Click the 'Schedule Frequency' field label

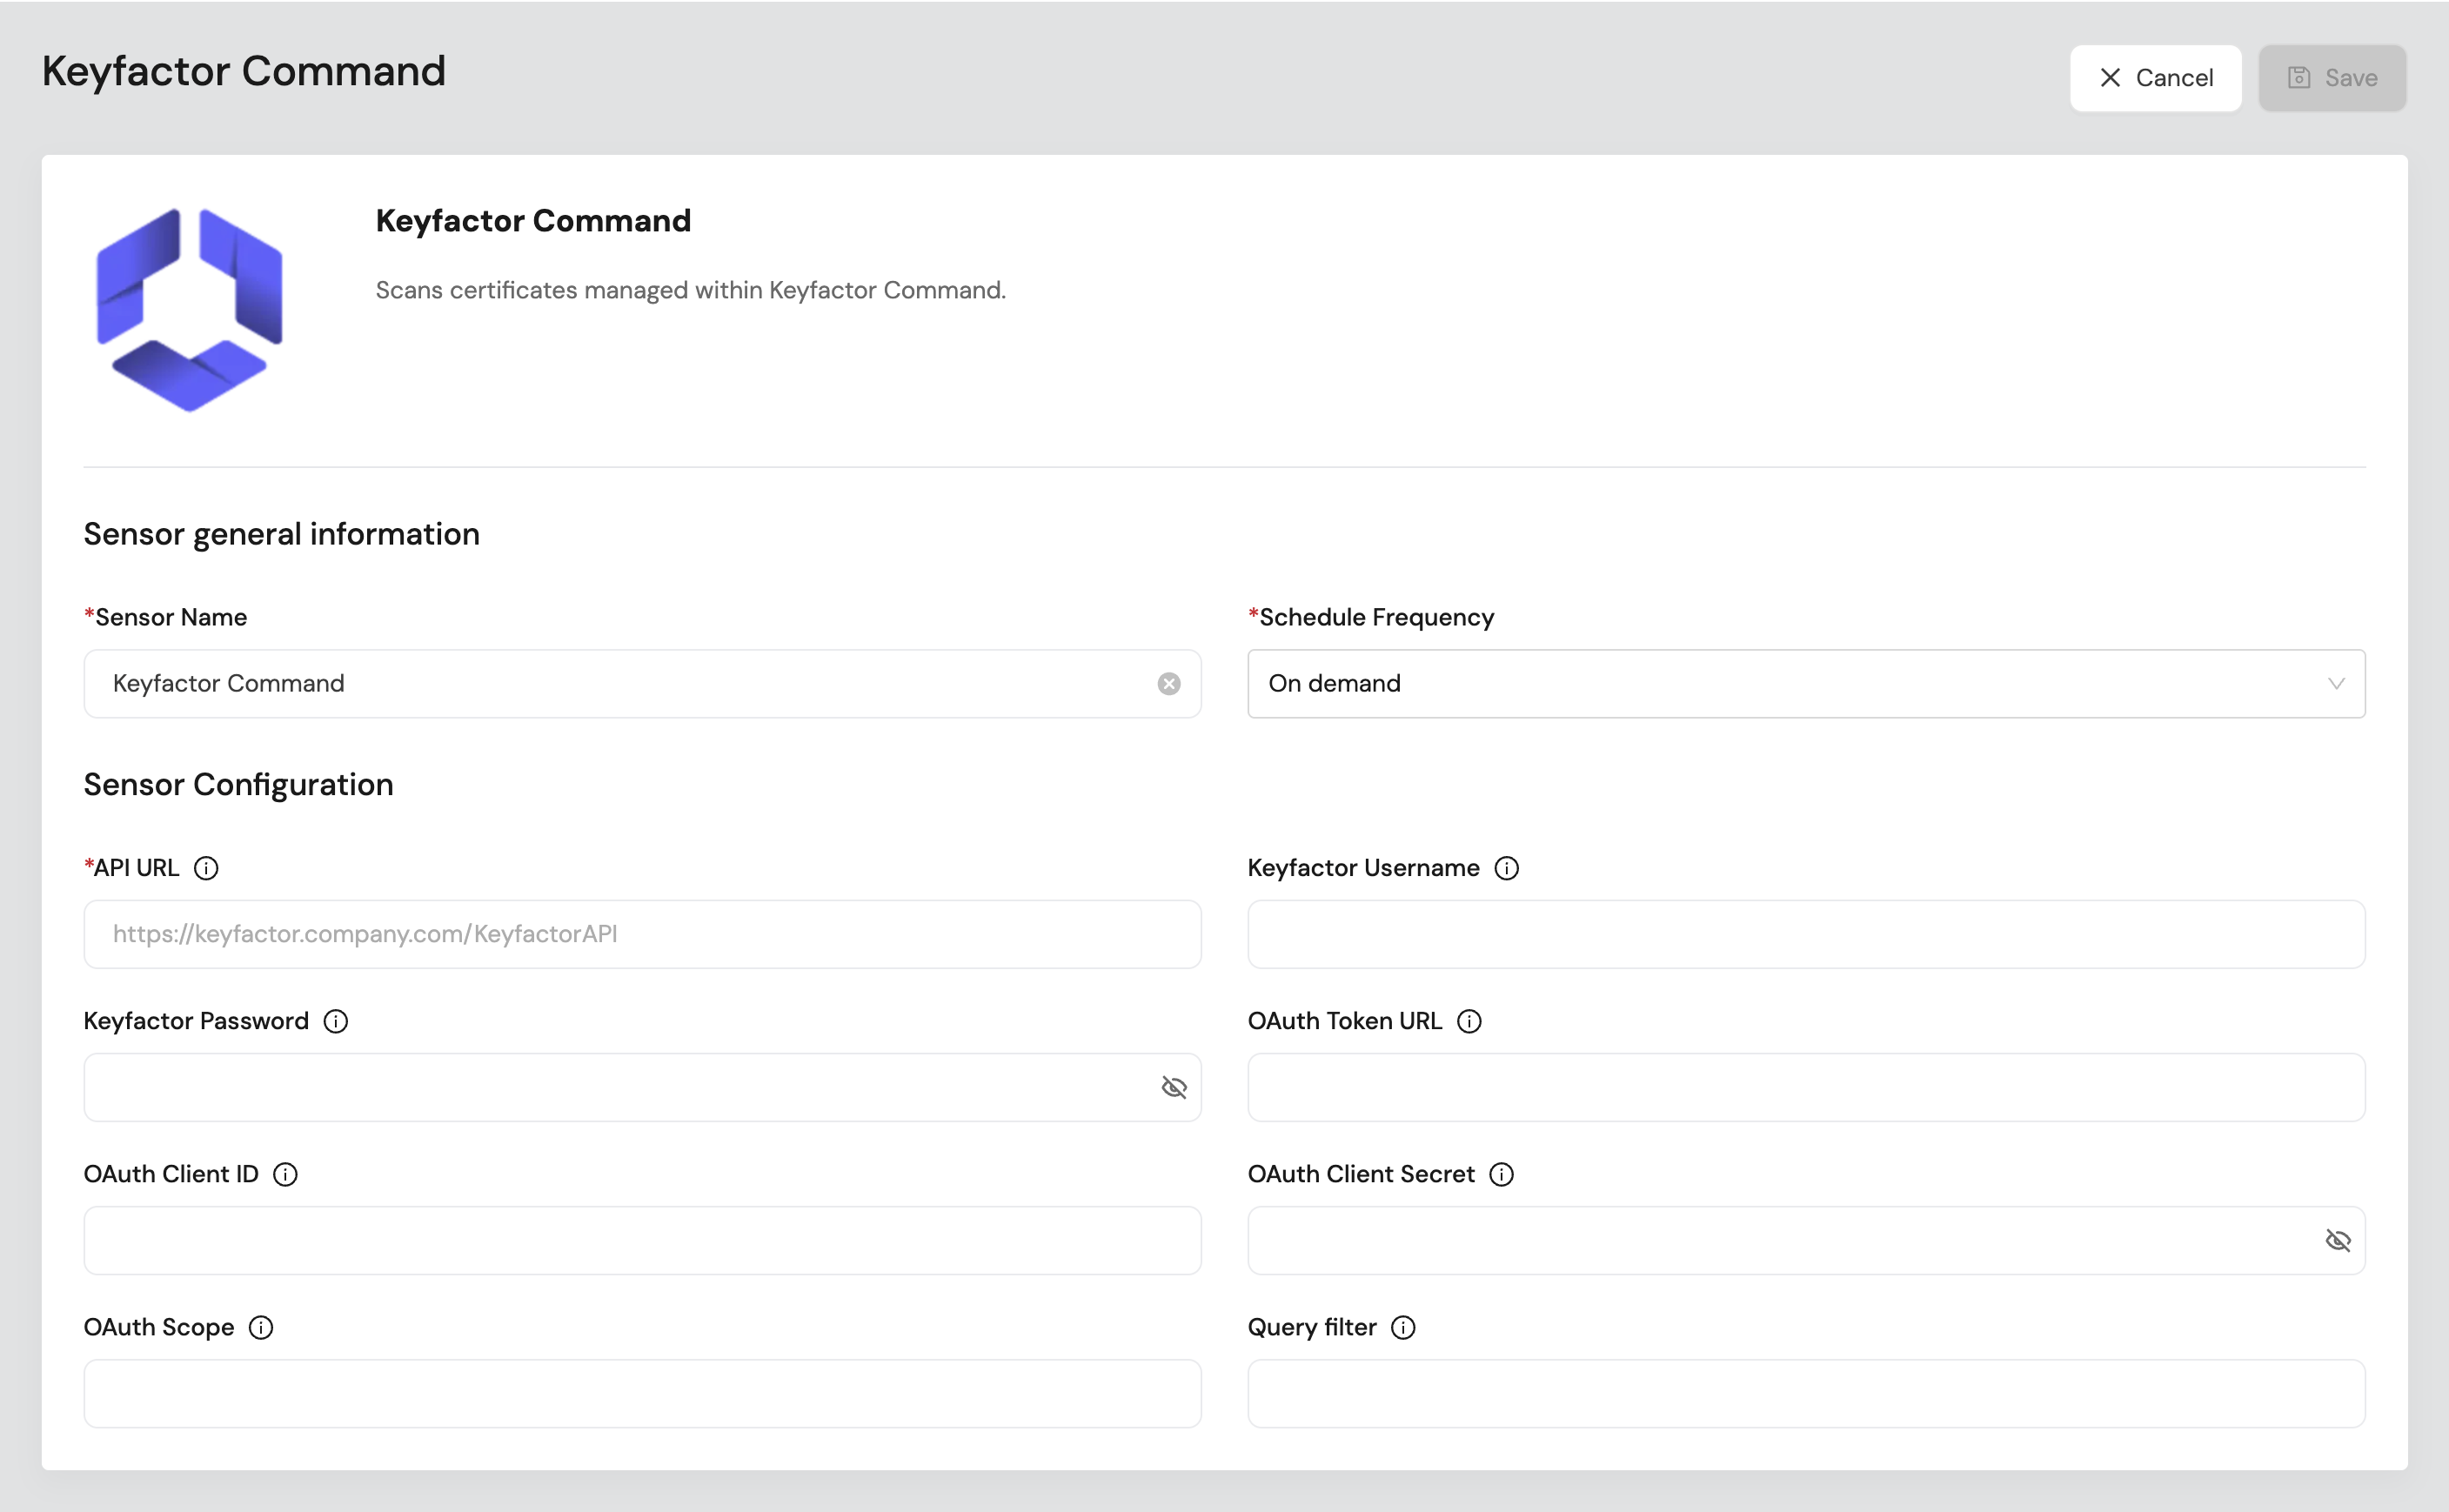pyautogui.click(x=1376, y=617)
